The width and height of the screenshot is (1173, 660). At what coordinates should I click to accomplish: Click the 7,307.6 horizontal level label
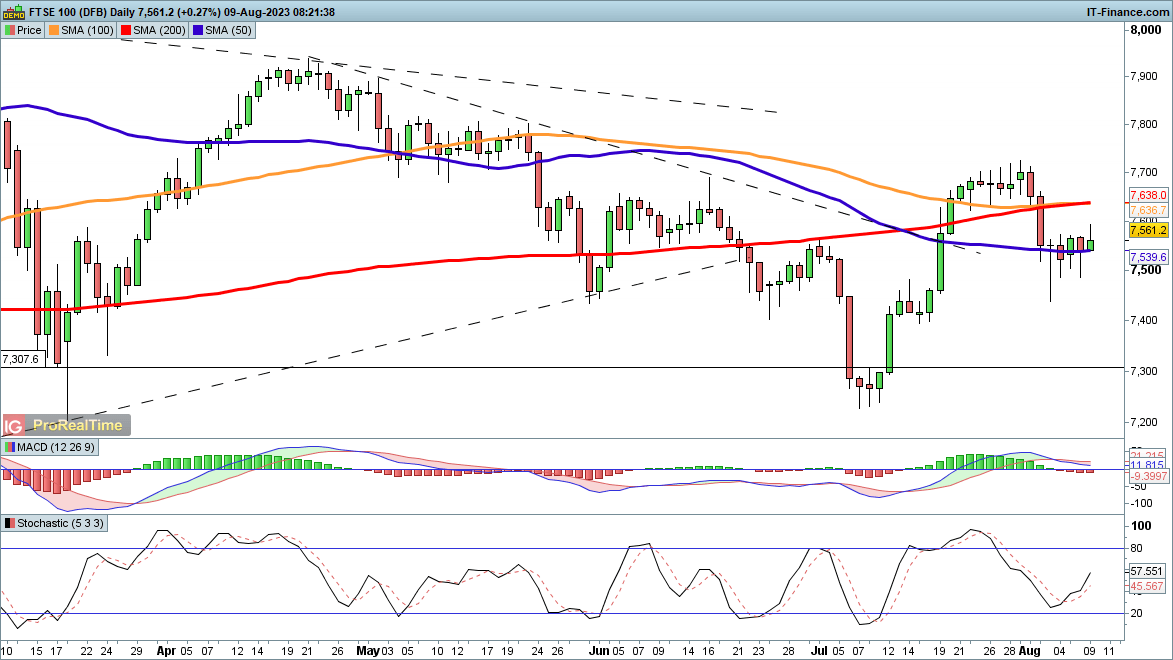click(21, 359)
